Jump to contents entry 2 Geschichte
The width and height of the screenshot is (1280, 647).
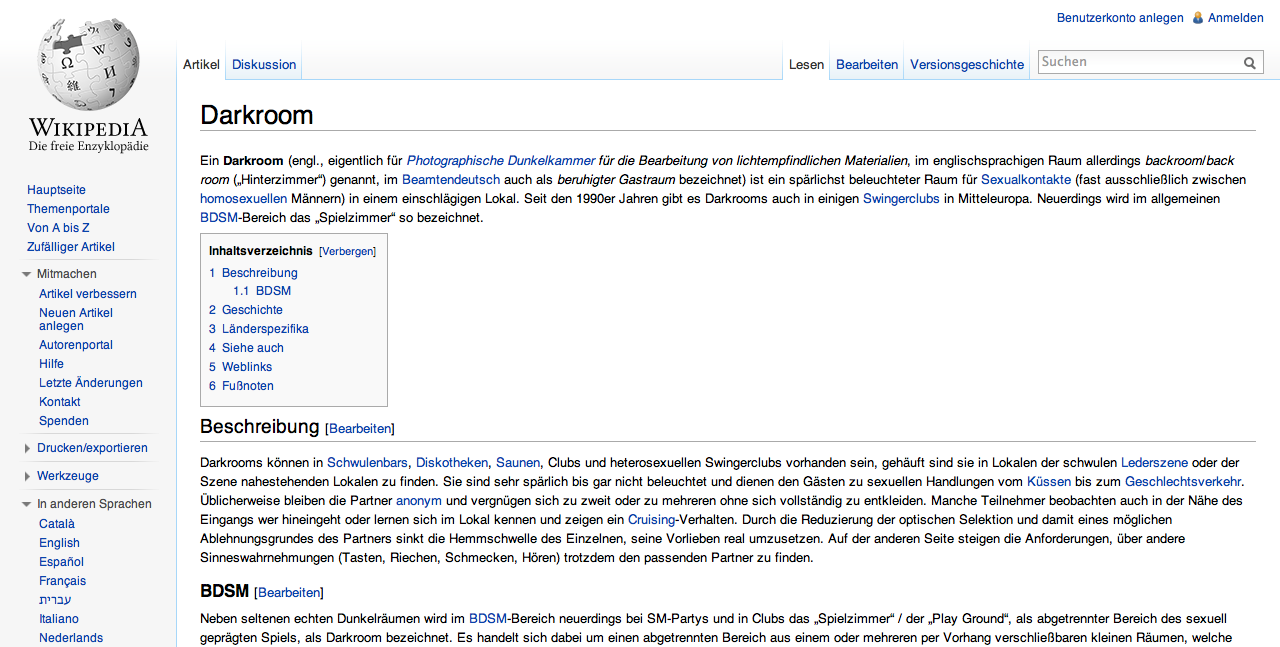246,310
